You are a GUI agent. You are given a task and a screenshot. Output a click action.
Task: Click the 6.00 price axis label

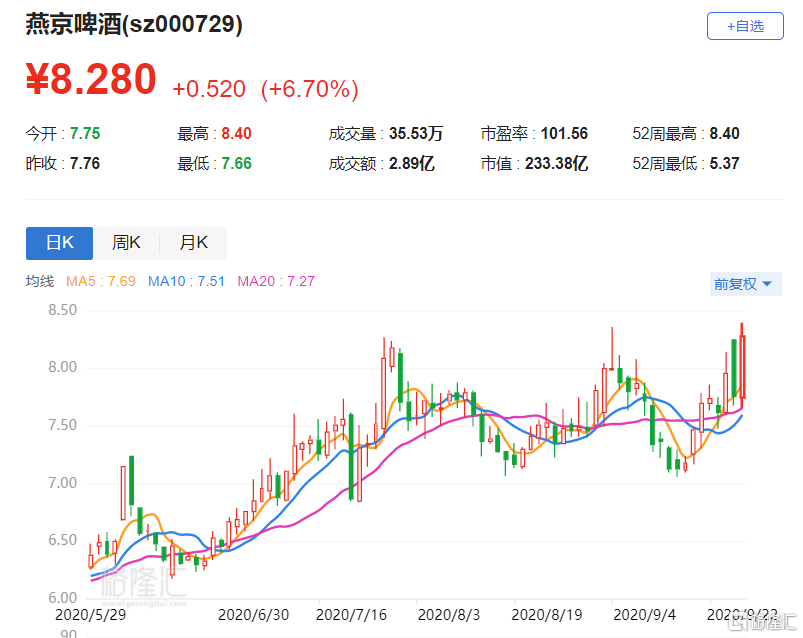point(62,598)
